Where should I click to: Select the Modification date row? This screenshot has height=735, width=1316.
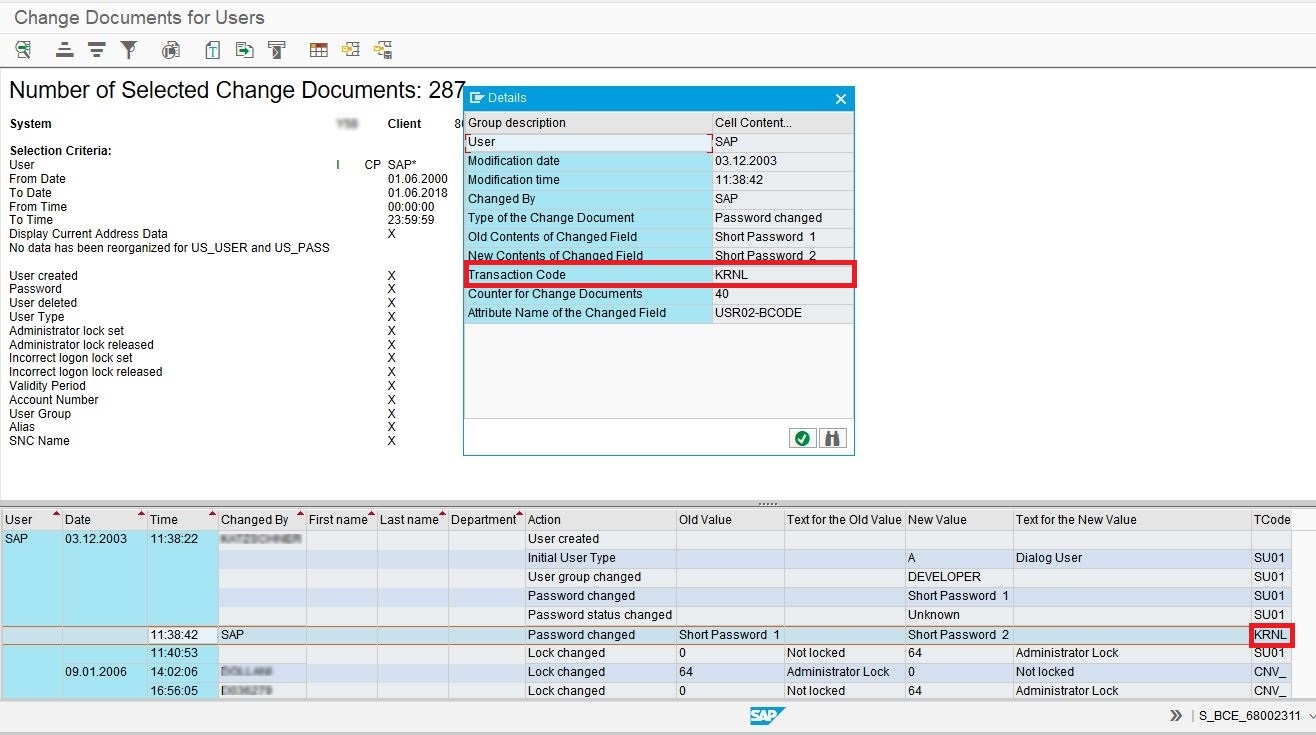point(659,161)
